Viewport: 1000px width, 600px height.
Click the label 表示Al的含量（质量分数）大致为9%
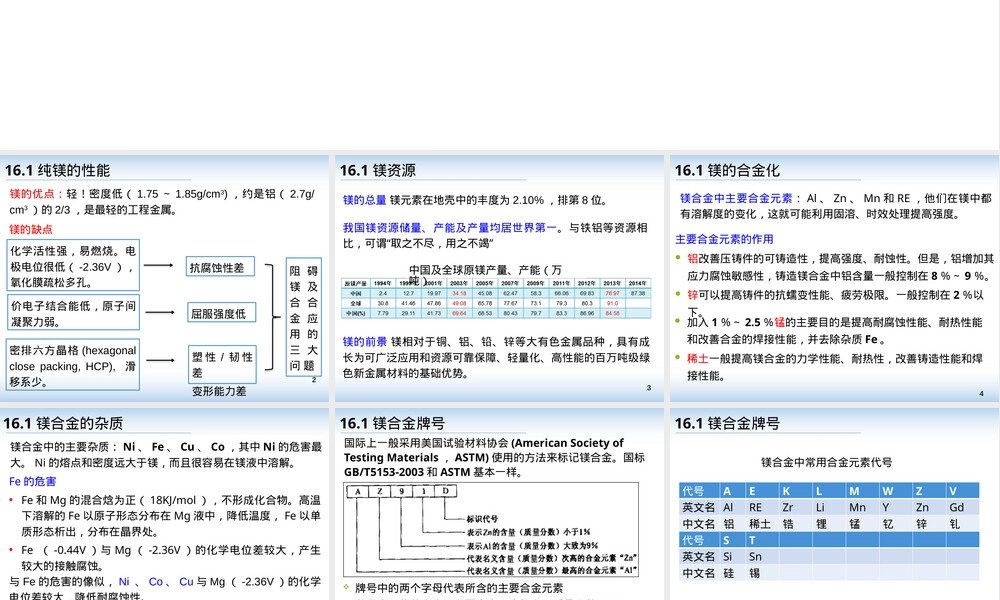click(x=532, y=545)
